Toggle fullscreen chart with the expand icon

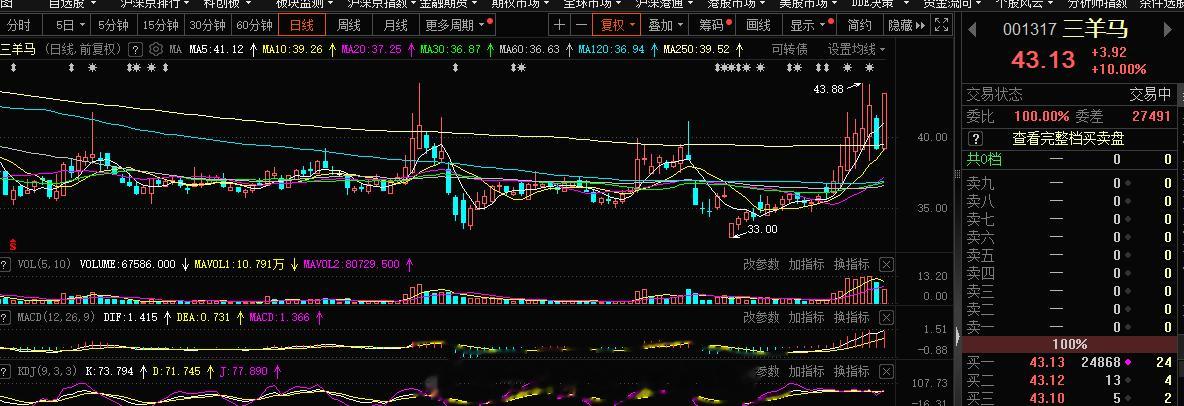pos(942,25)
